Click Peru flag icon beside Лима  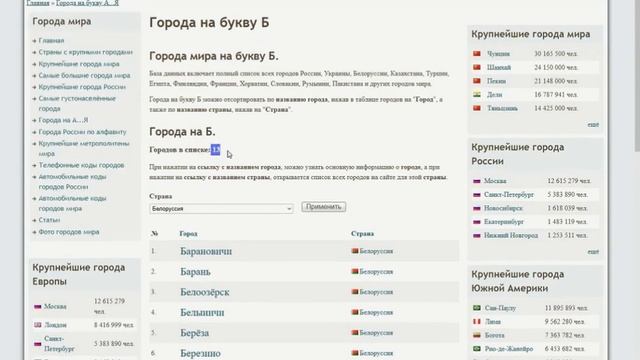(477, 321)
